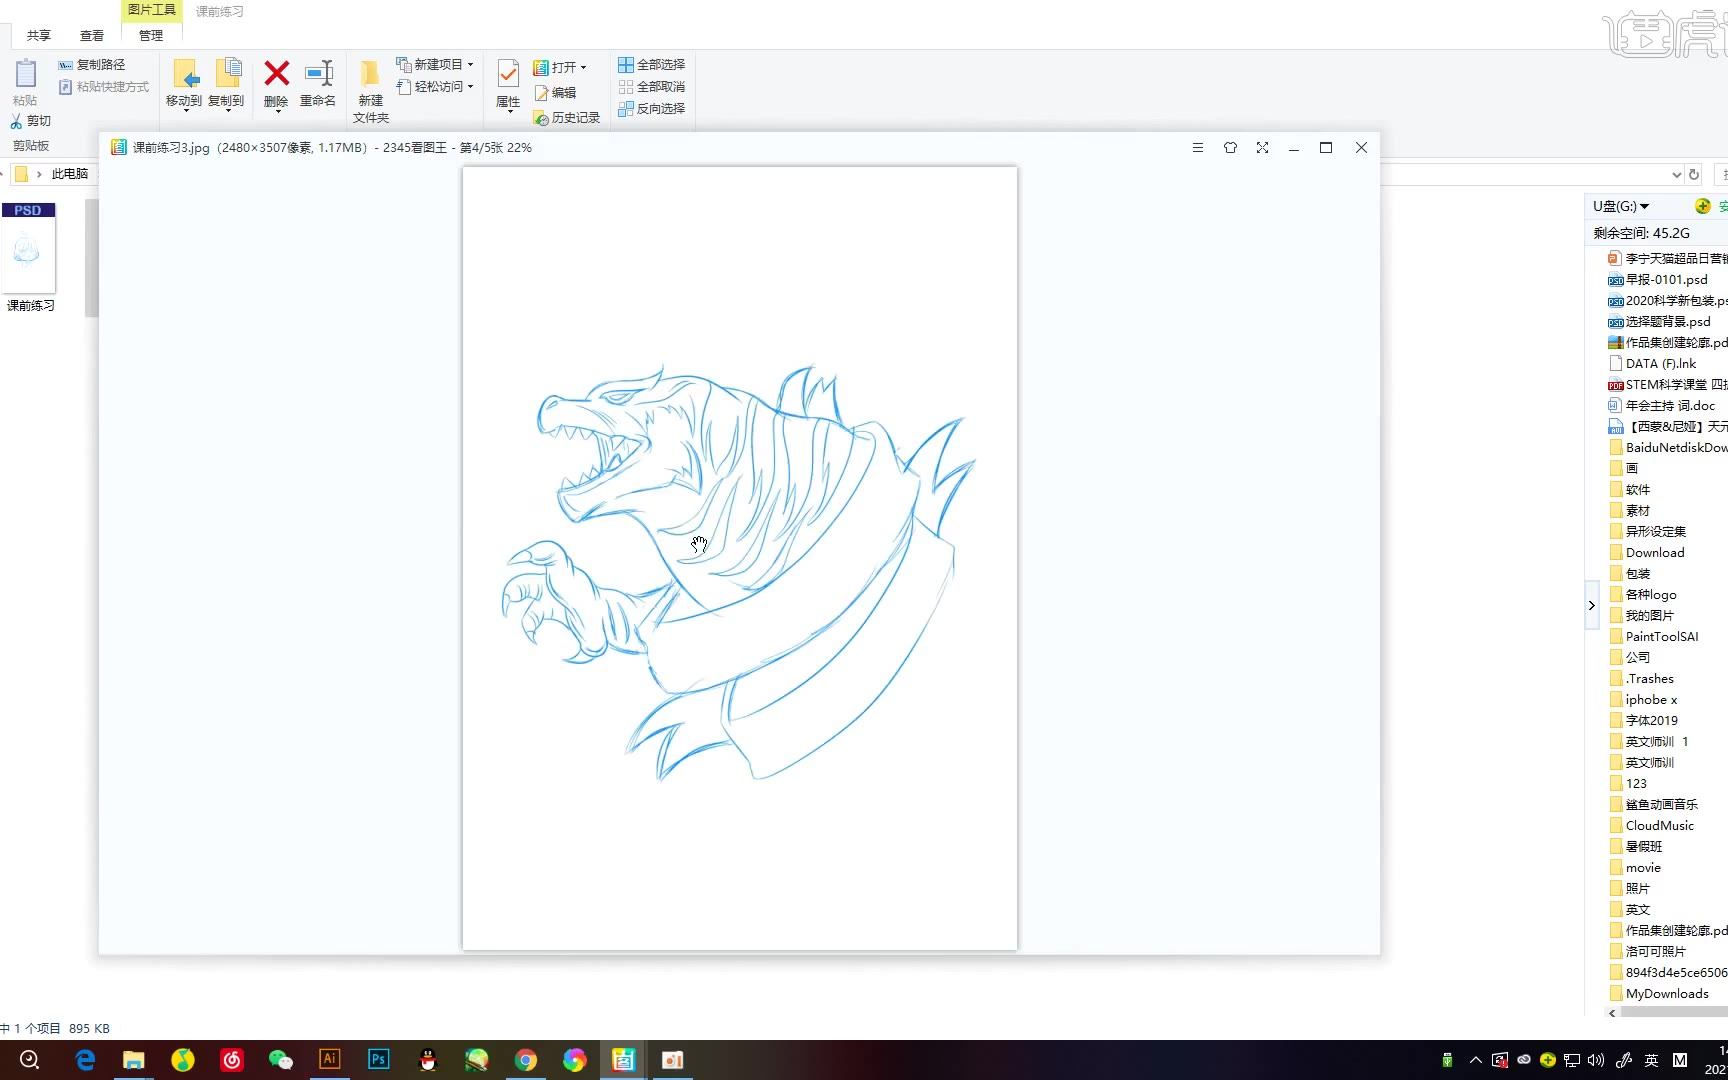1728x1080 pixels.
Task: Launch Illustrator from the taskbar
Action: [x=329, y=1060]
